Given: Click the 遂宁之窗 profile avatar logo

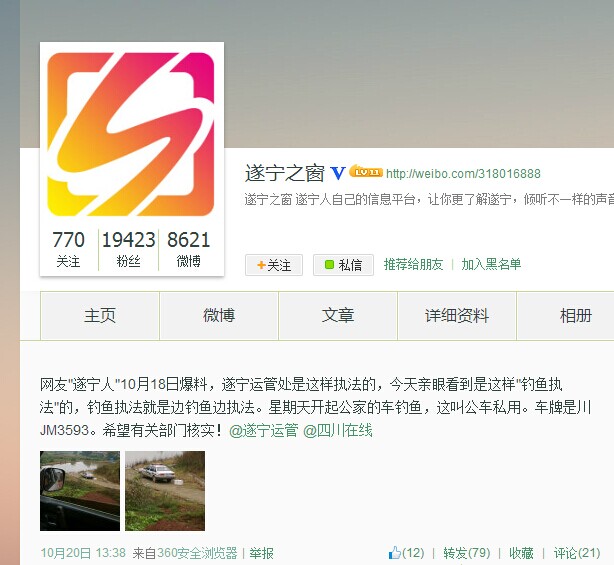Looking at the screenshot, I should 131,134.
